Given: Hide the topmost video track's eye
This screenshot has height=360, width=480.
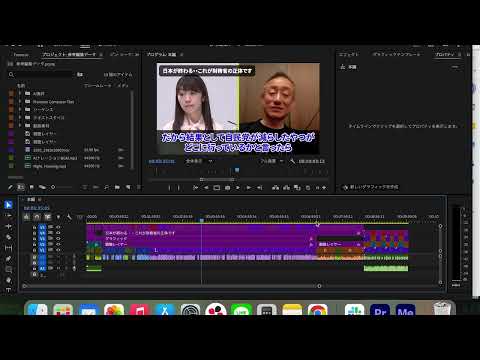Looking at the screenshot, I should click(x=58, y=227).
